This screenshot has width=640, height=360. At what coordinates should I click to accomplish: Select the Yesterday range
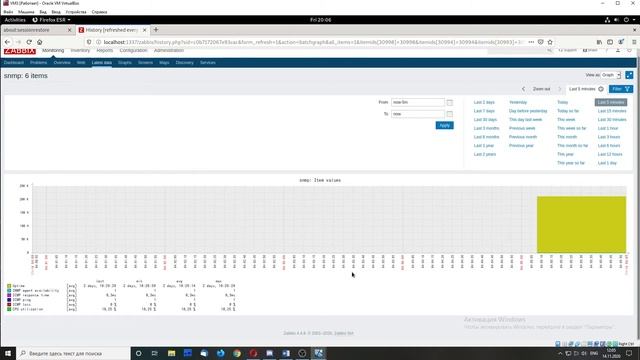[518, 102]
